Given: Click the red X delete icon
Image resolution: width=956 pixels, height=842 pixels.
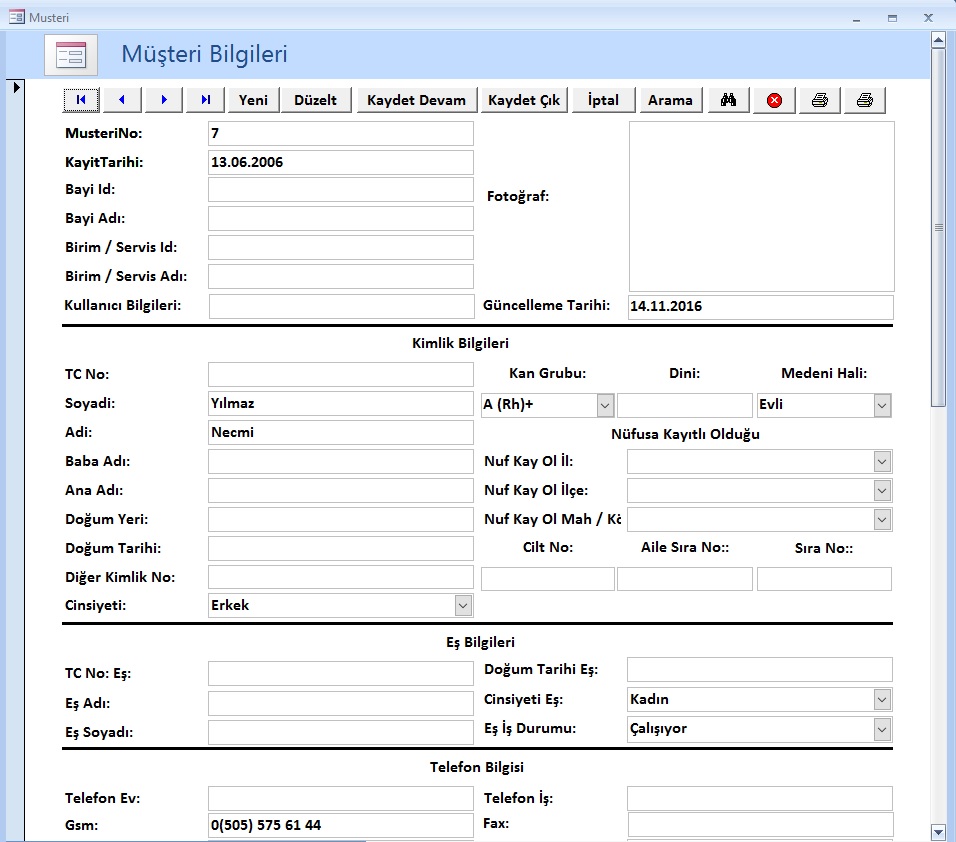Looking at the screenshot, I should [x=774, y=100].
